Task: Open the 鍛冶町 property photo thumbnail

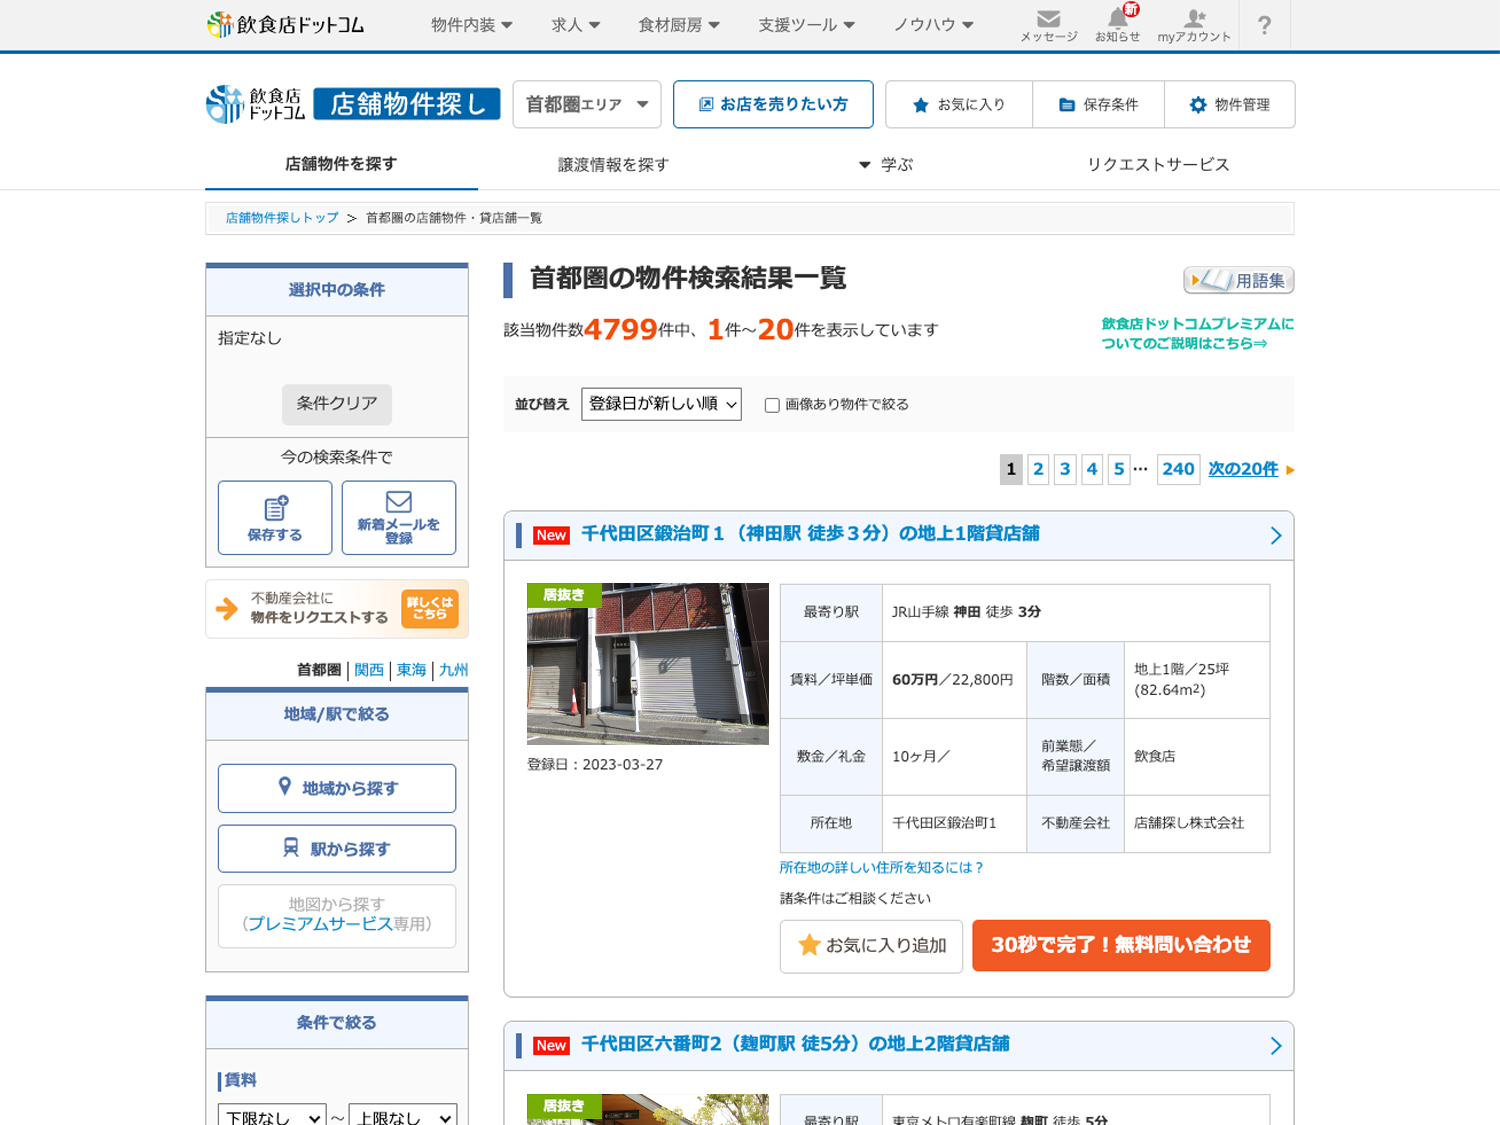Action: coord(648,664)
